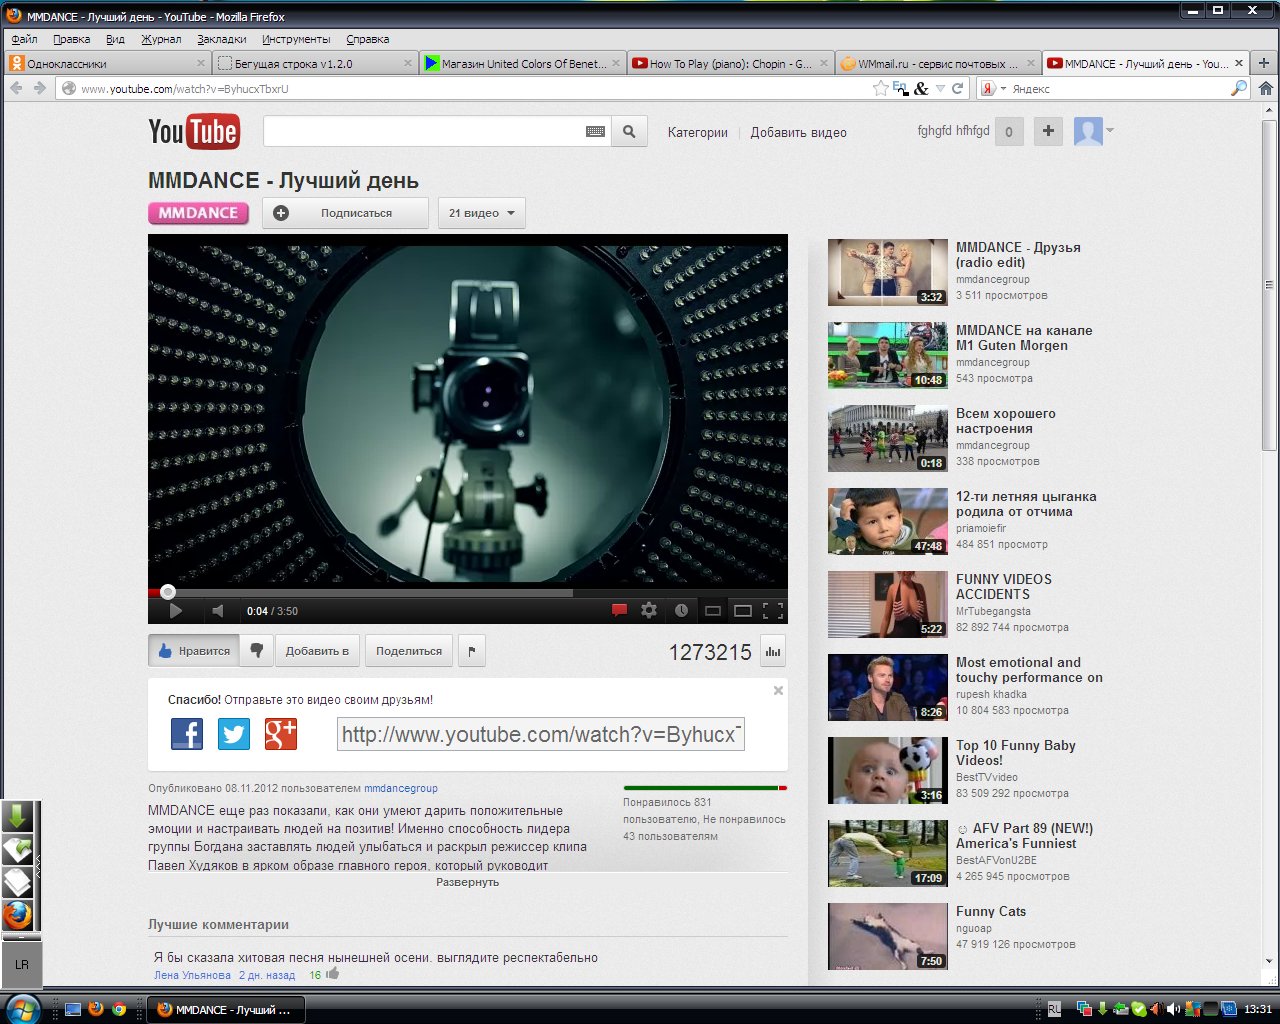Click the RU language indicator
The width and height of the screenshot is (1280, 1024).
point(1054,1010)
